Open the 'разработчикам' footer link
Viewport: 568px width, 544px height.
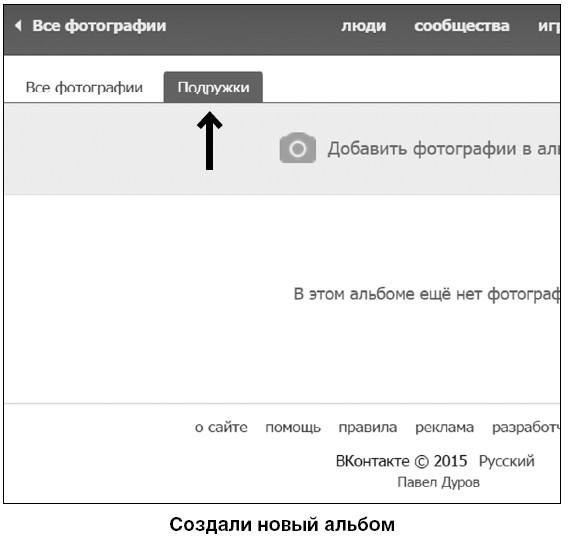(526, 428)
